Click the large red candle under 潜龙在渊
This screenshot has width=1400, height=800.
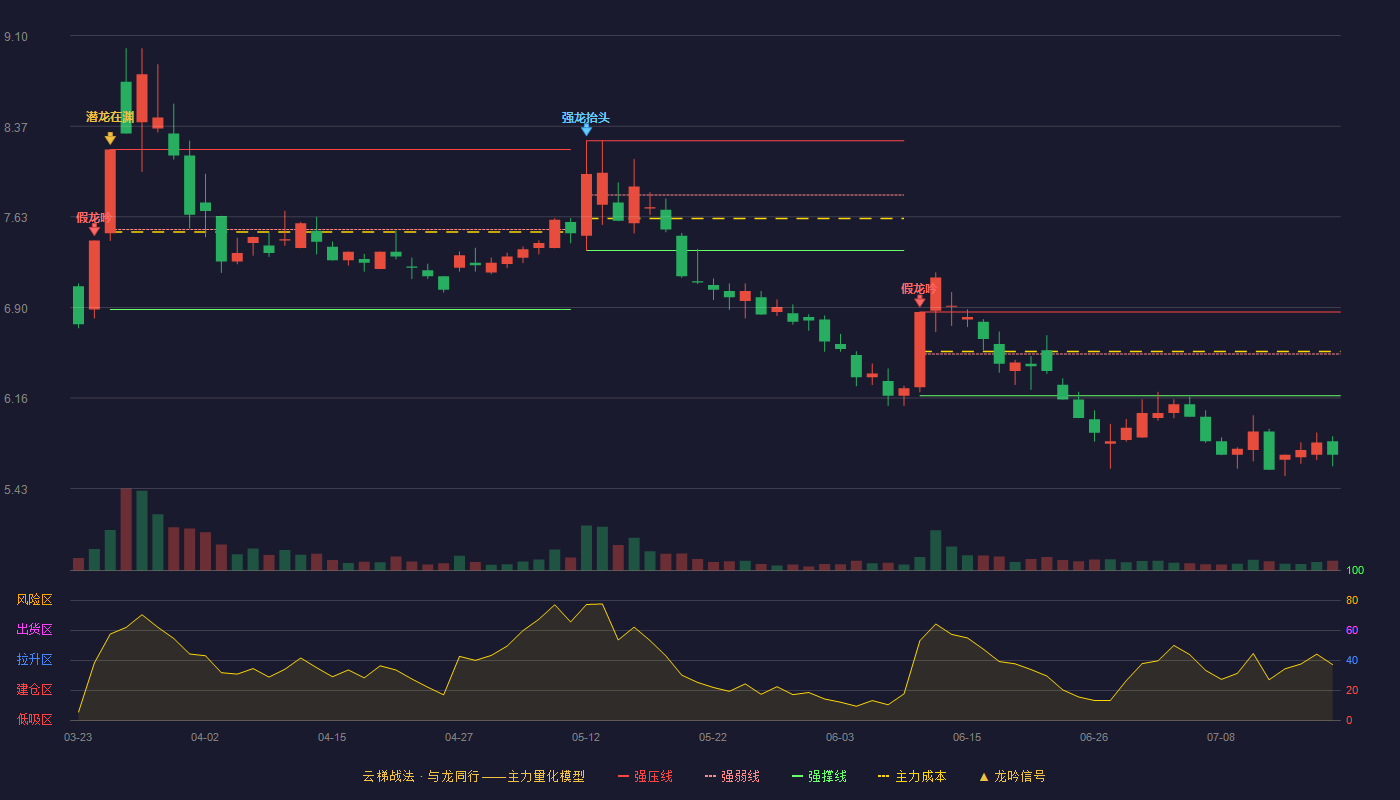(x=110, y=191)
